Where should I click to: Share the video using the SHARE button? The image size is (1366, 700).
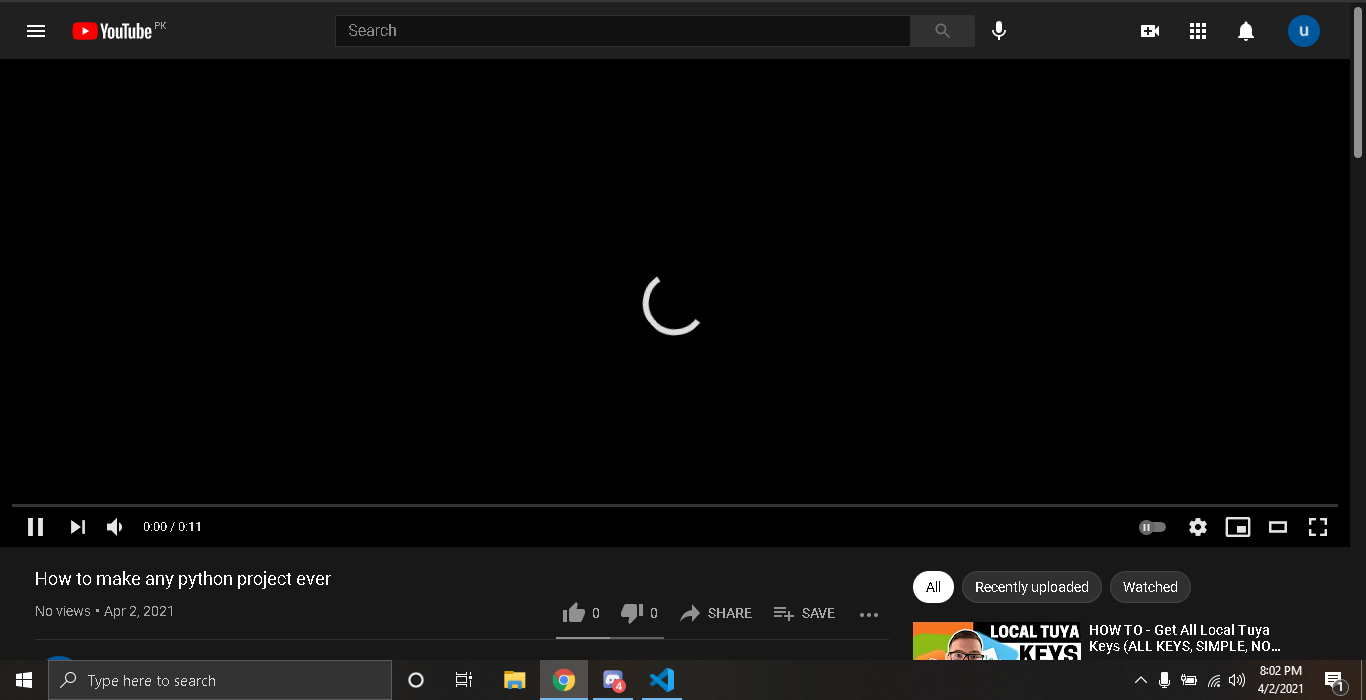[716, 613]
